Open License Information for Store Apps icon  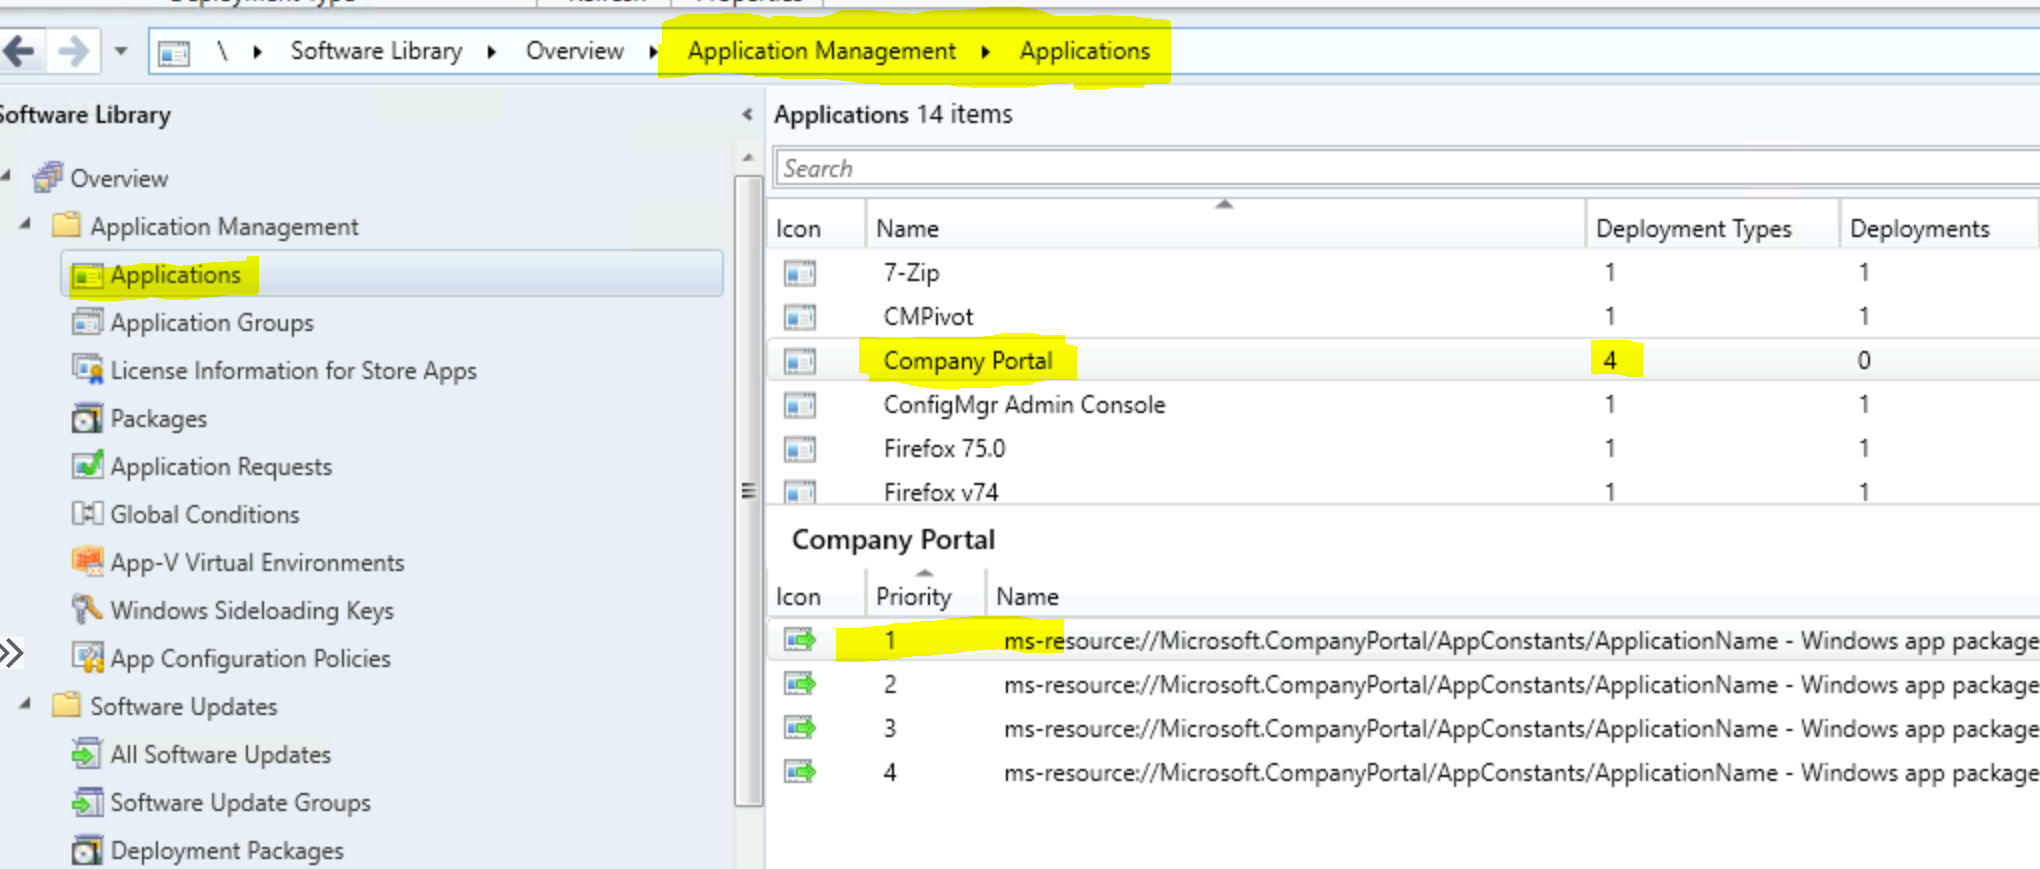pyautogui.click(x=87, y=369)
